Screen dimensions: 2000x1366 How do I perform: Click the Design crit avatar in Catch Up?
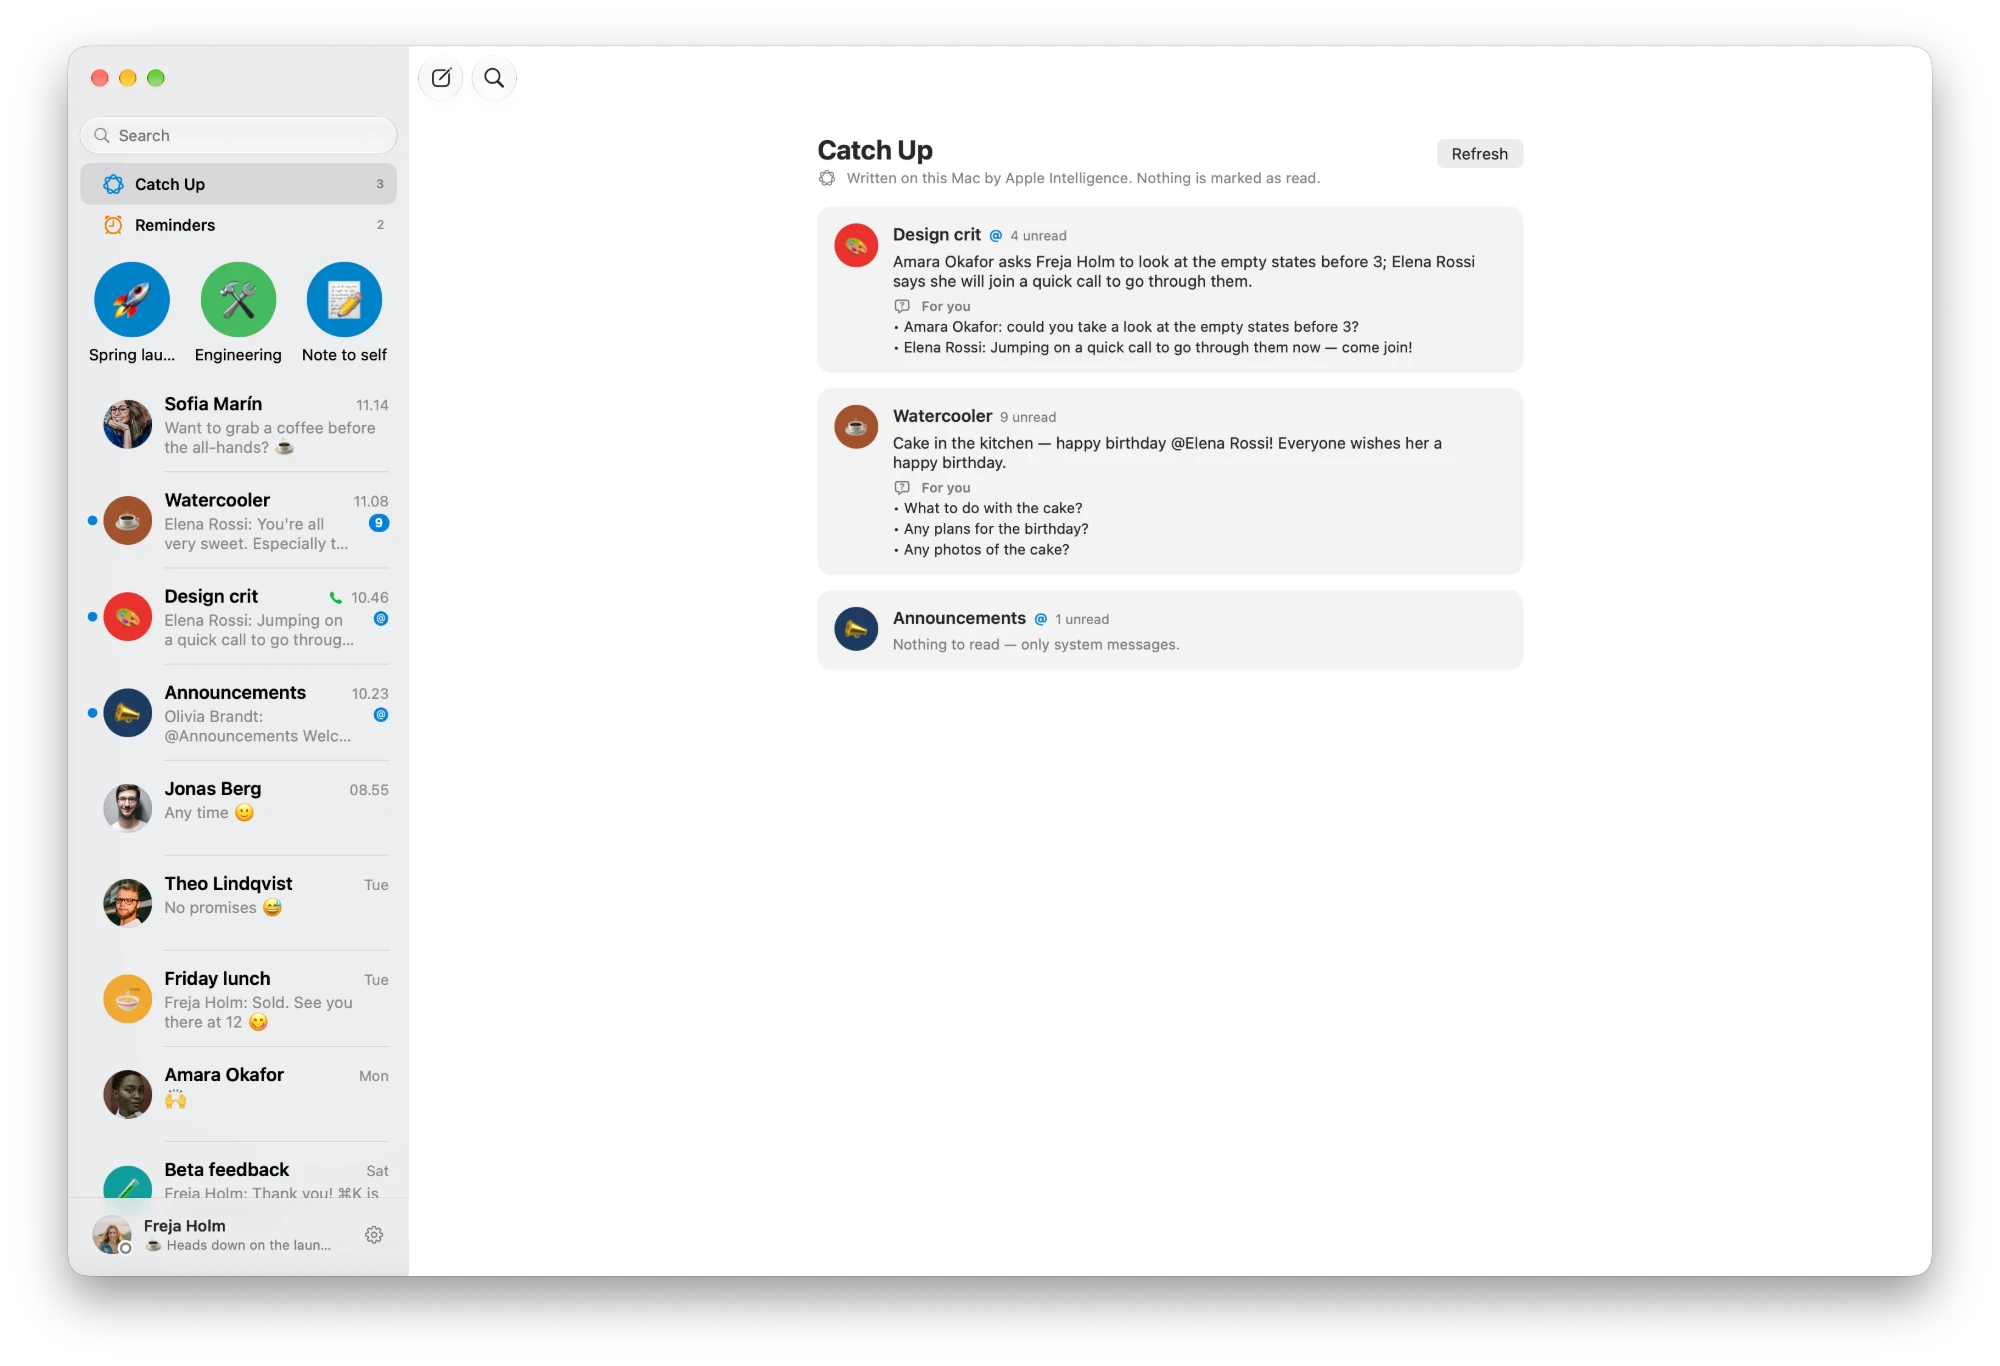tap(856, 245)
